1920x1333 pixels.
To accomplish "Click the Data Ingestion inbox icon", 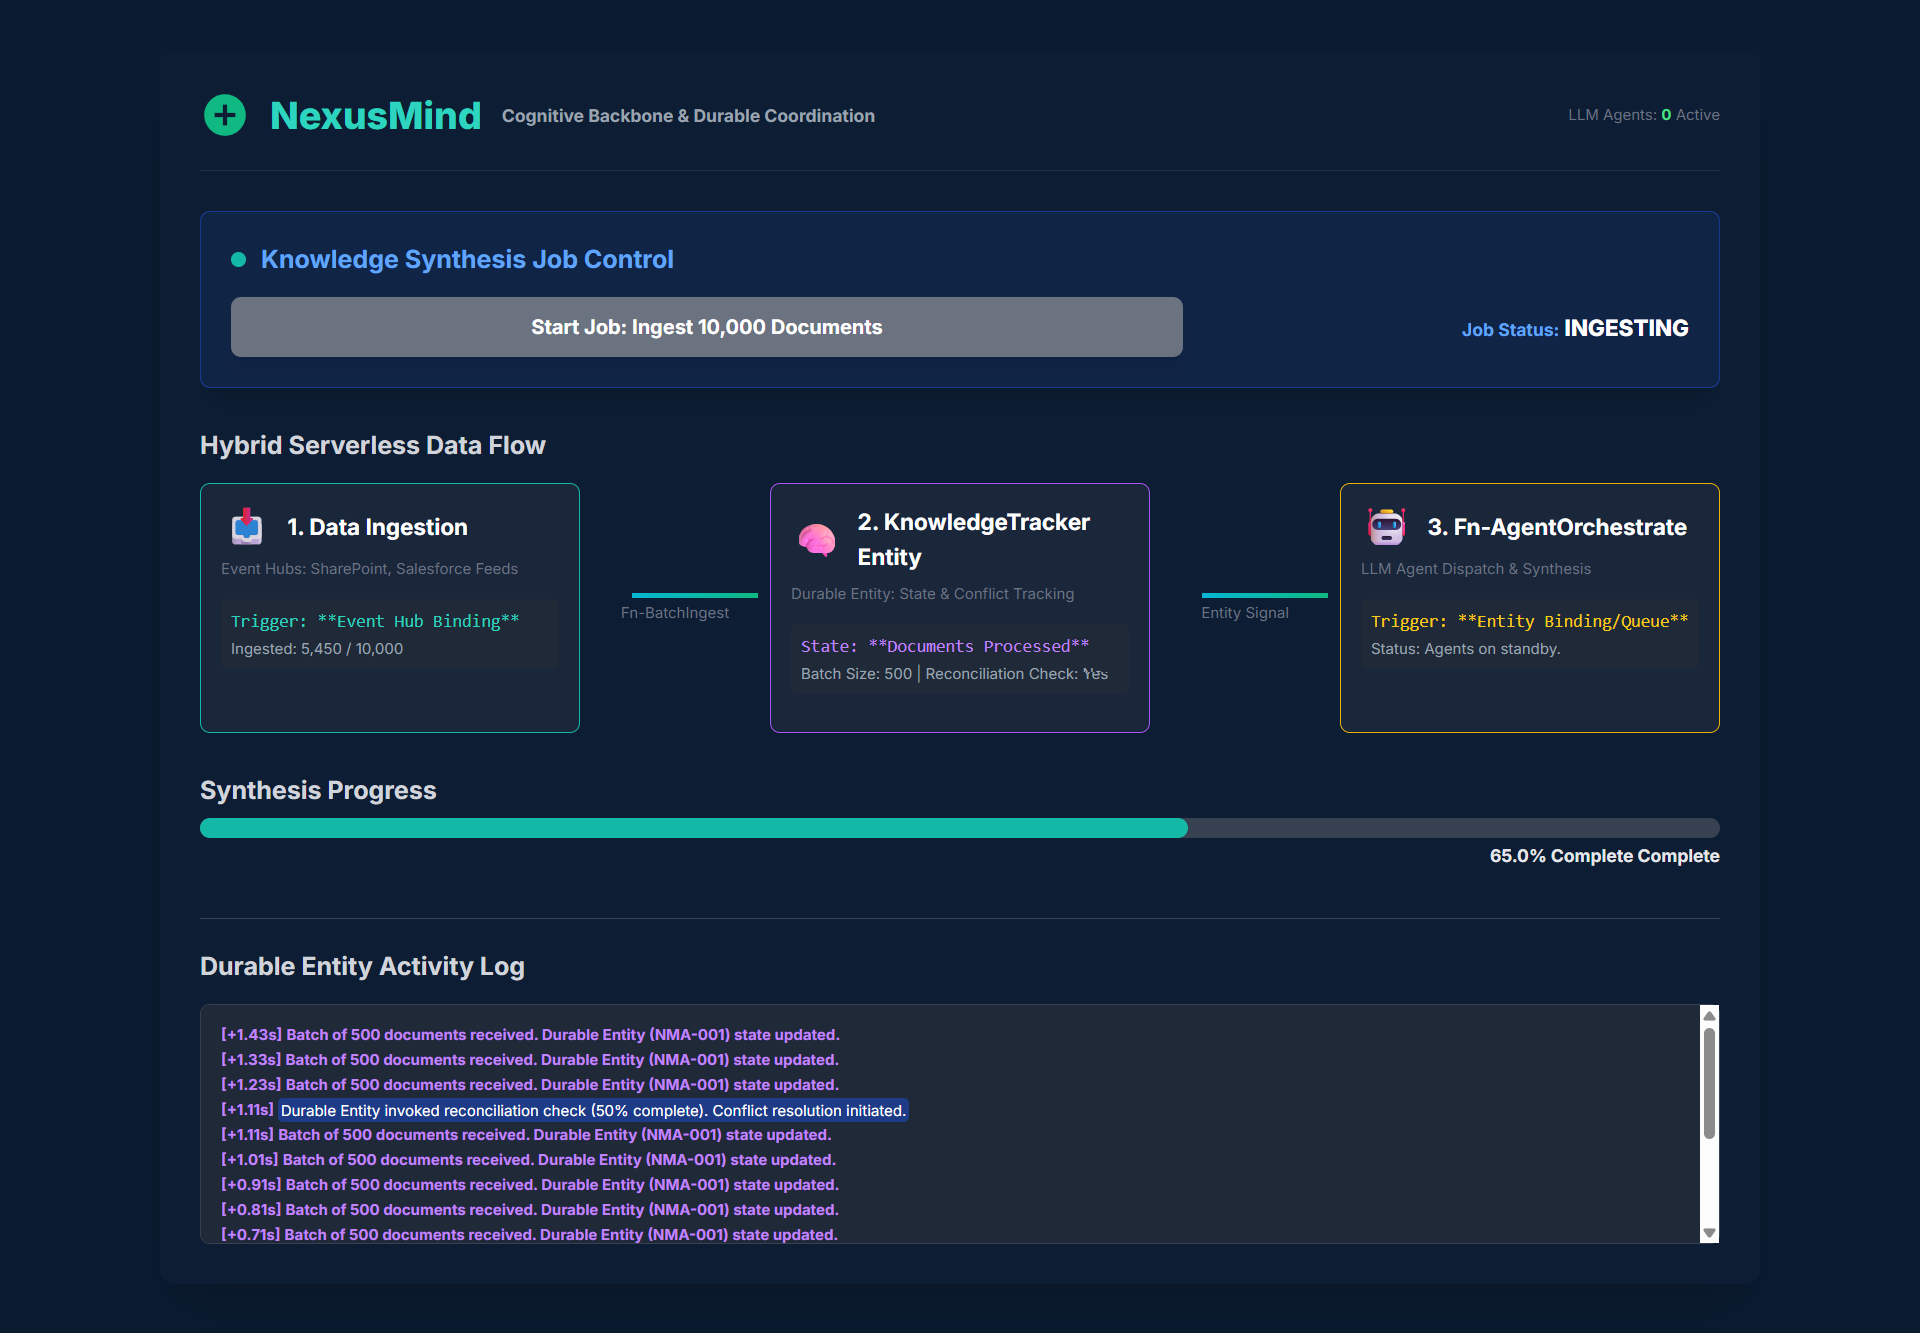I will [247, 526].
